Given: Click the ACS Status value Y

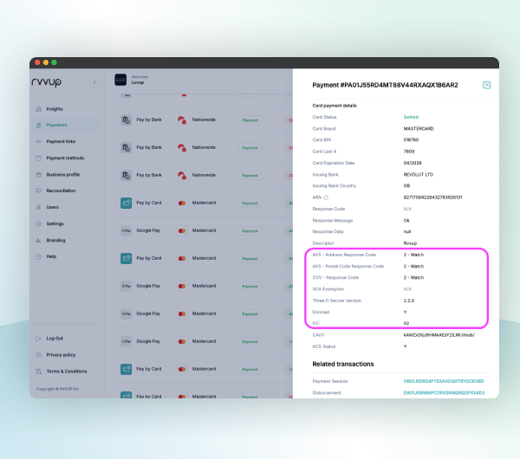Looking at the screenshot, I should point(405,347).
